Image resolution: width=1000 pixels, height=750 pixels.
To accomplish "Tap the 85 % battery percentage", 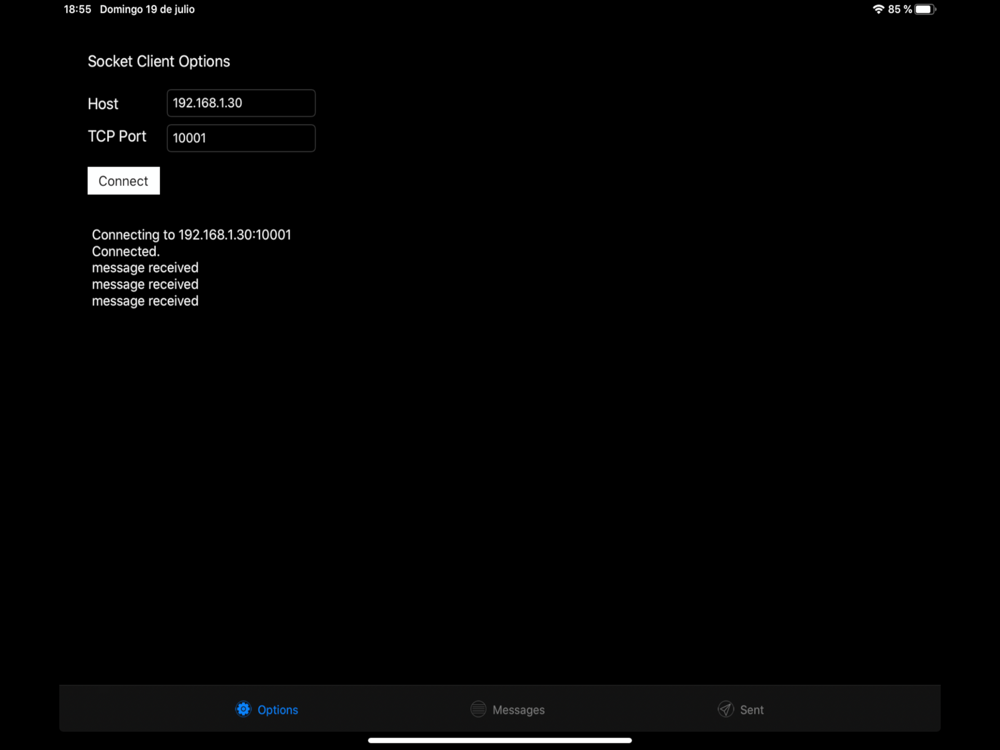I will tap(900, 9).
